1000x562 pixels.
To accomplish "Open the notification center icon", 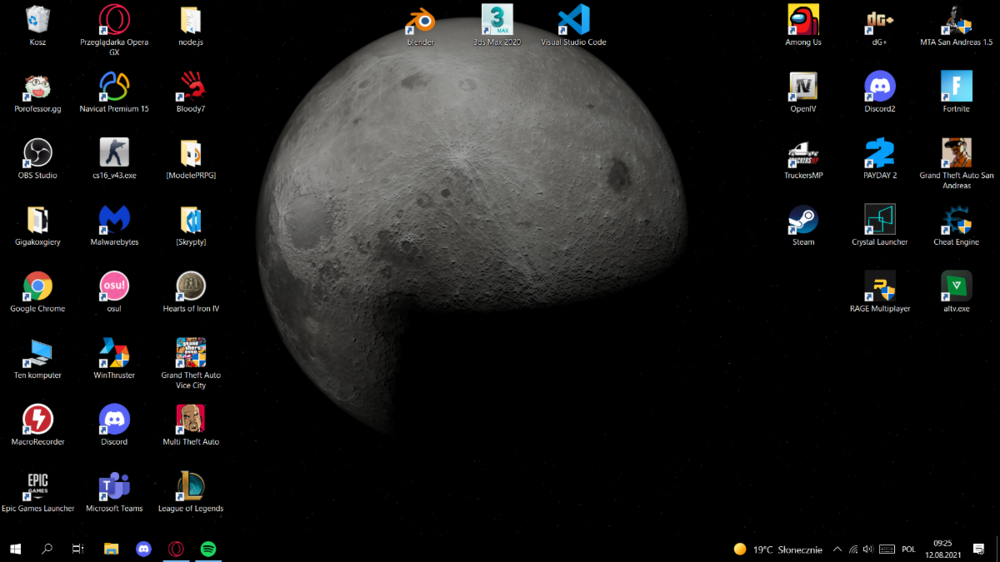I will tap(979, 549).
